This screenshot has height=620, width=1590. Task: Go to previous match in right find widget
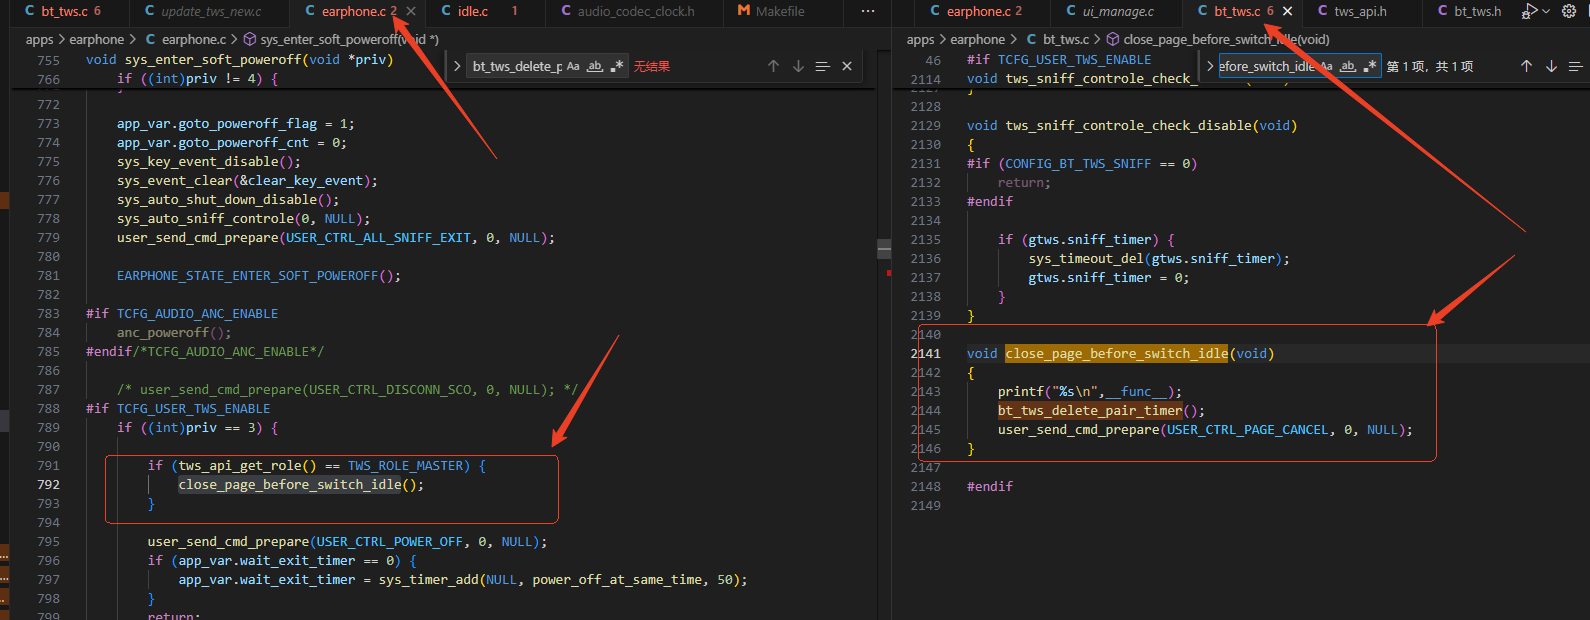point(1526,66)
